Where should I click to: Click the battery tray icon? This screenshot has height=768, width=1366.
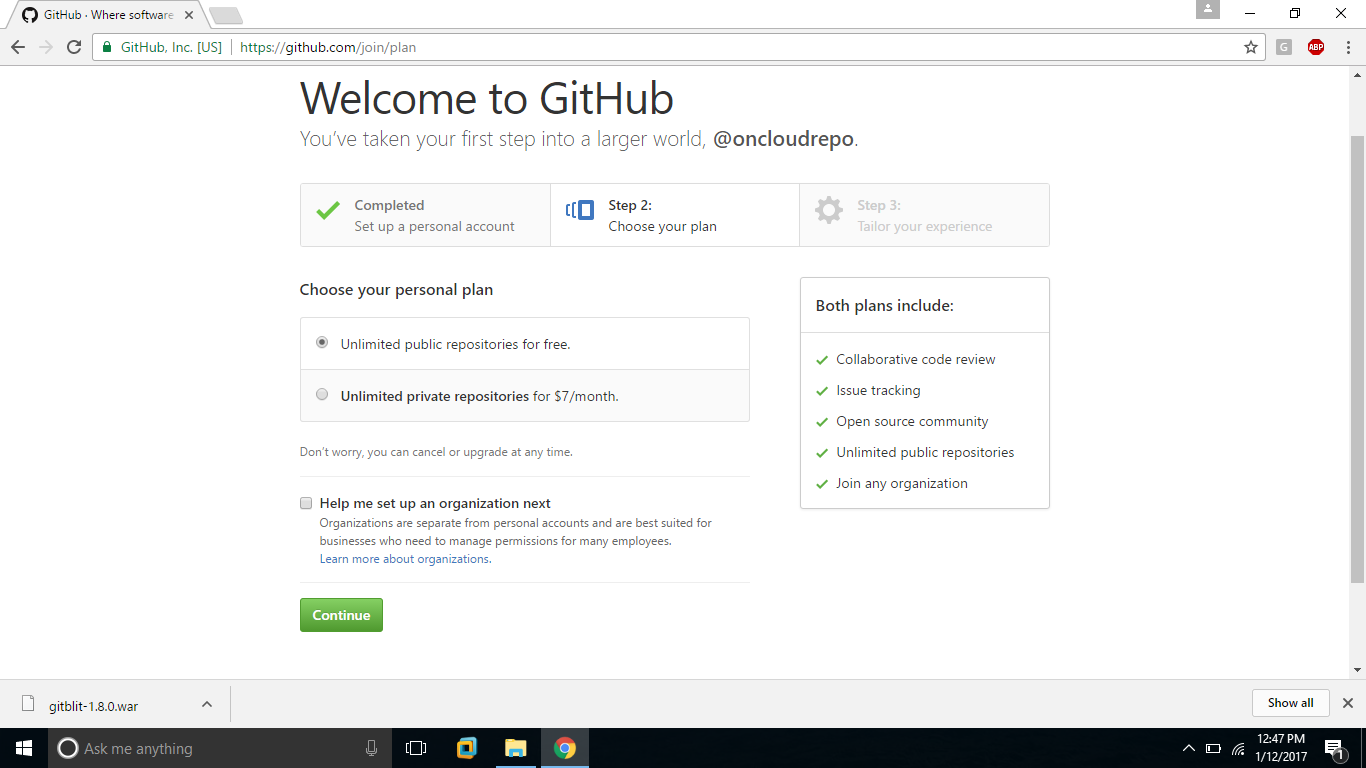pos(1213,748)
